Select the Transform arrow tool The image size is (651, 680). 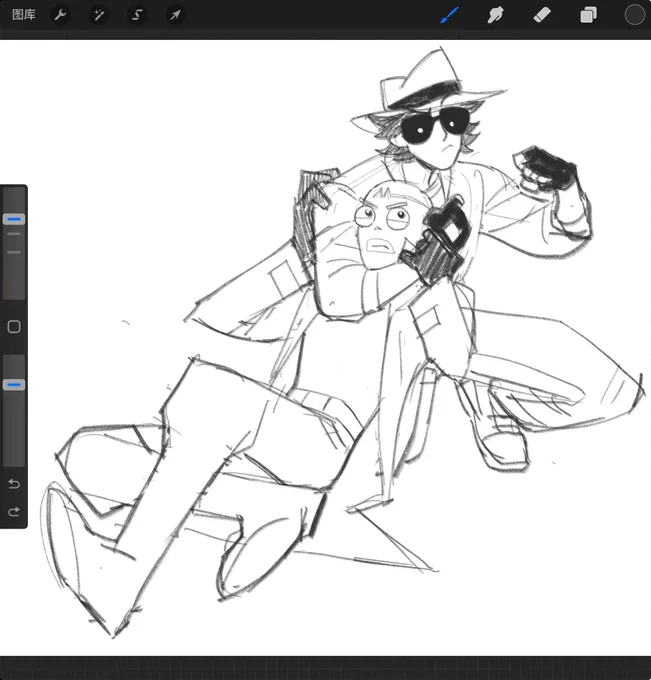click(175, 15)
